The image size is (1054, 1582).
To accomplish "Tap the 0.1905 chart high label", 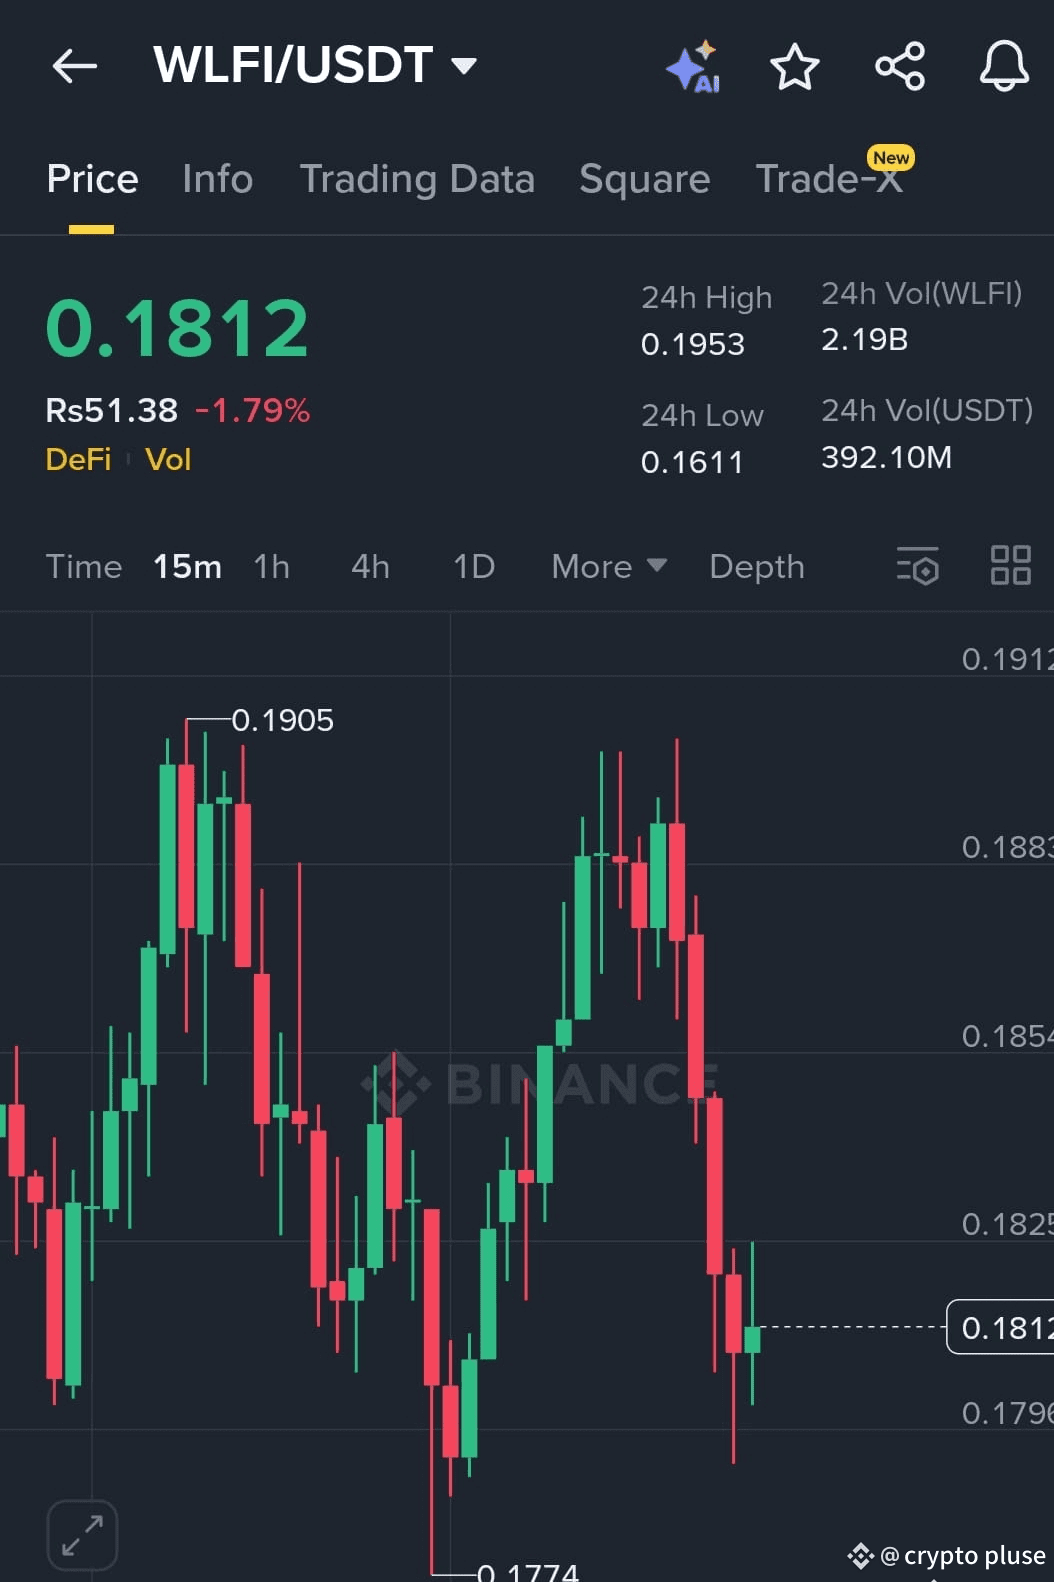I will tap(283, 720).
